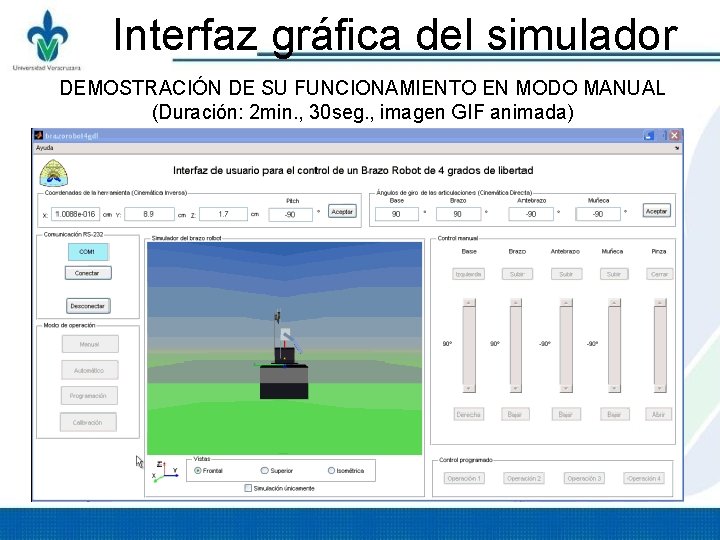Image resolution: width=720 pixels, height=540 pixels.
Task: Click the Base slider up arrow
Action: [469, 303]
